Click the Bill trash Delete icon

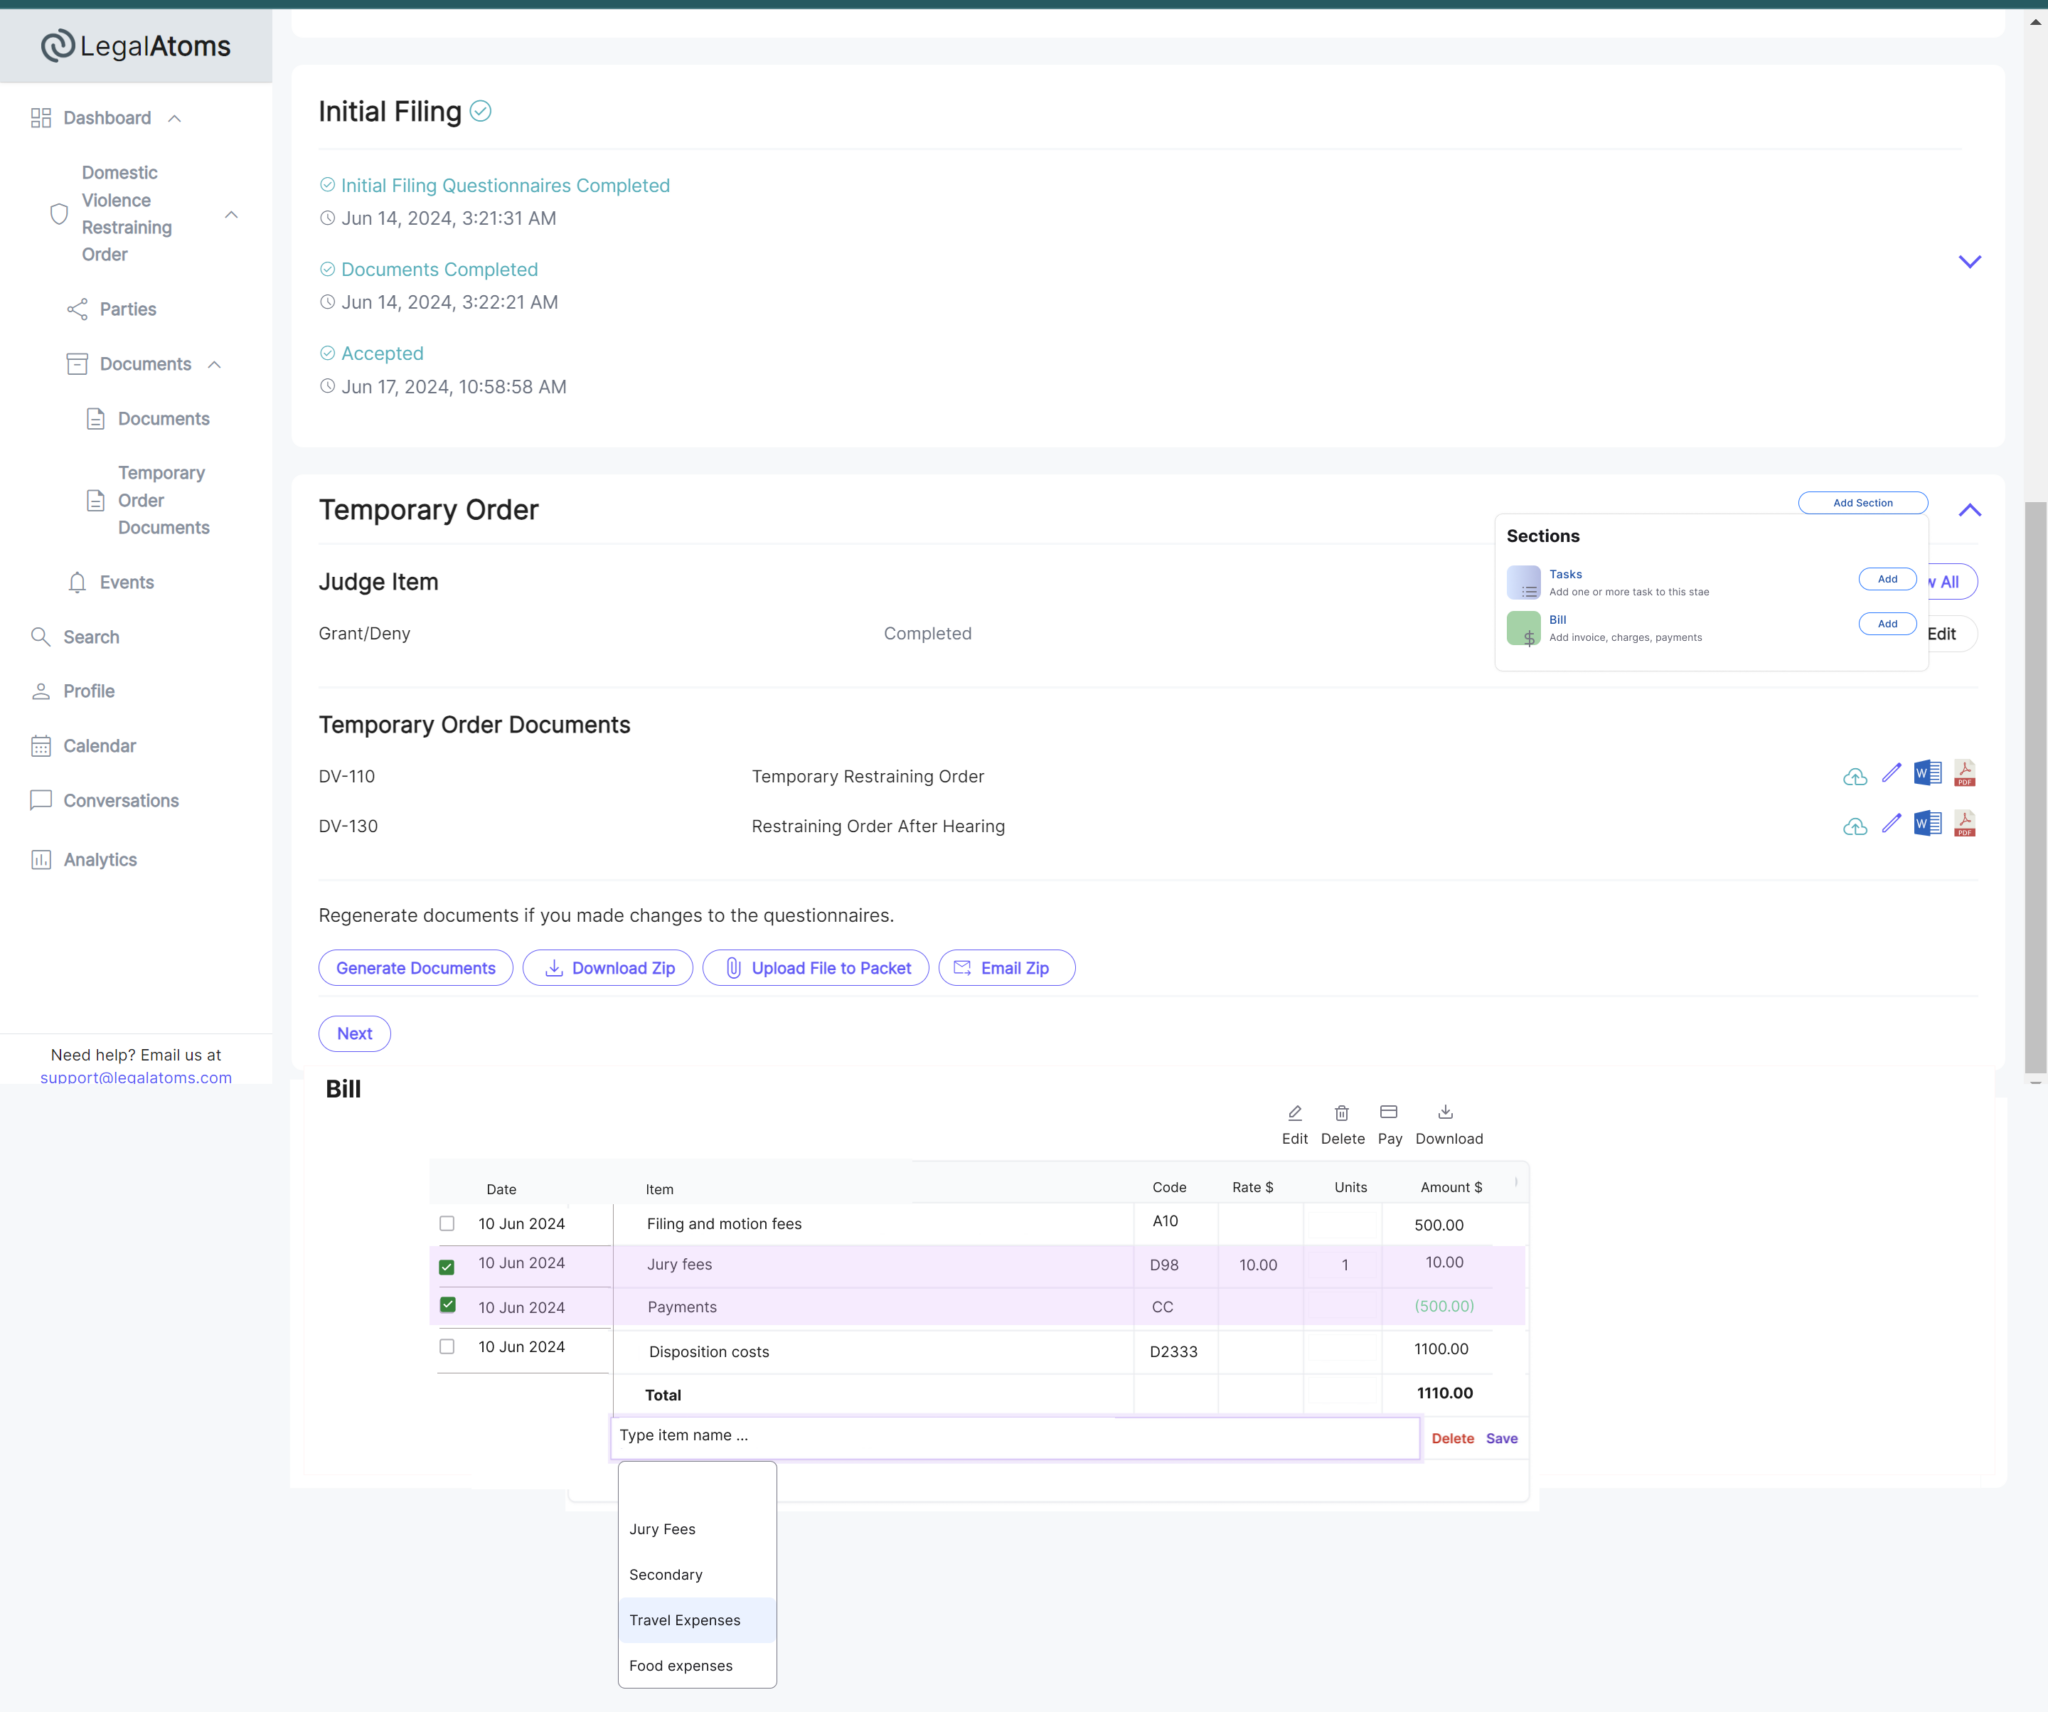click(1342, 1113)
